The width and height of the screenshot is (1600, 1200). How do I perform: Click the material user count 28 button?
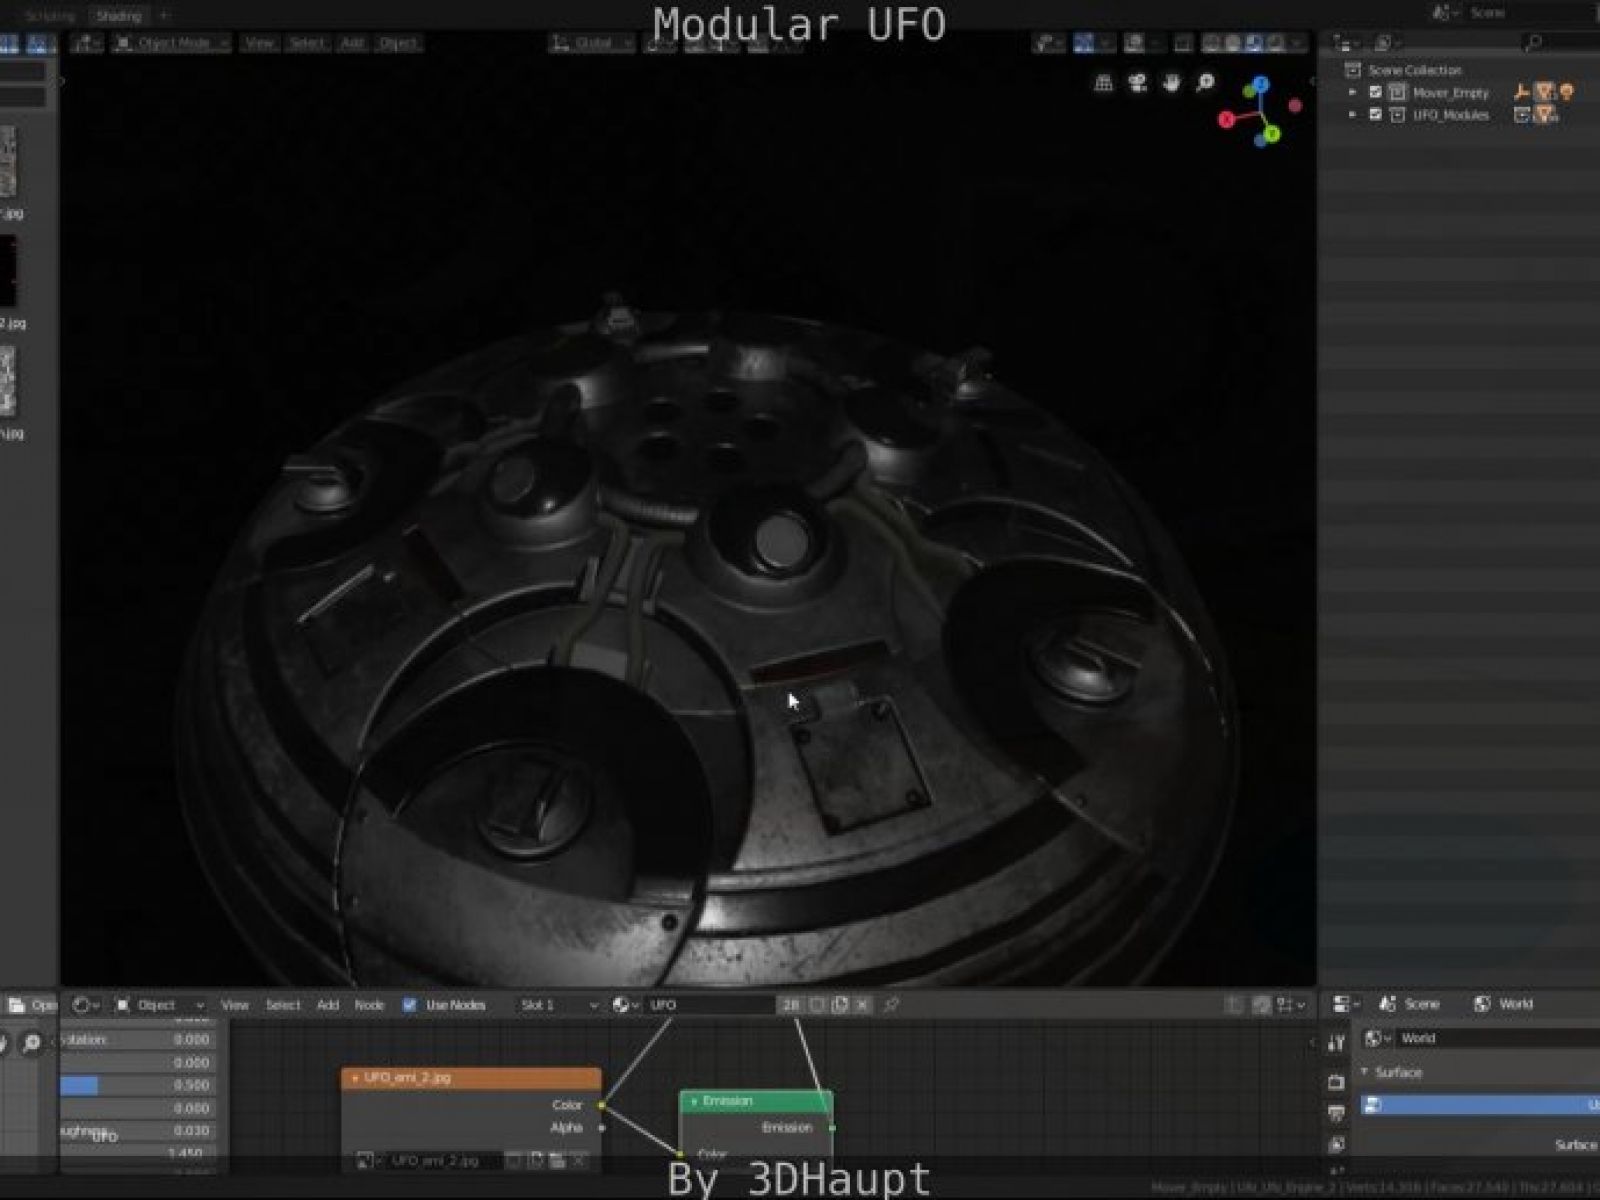pos(791,1005)
